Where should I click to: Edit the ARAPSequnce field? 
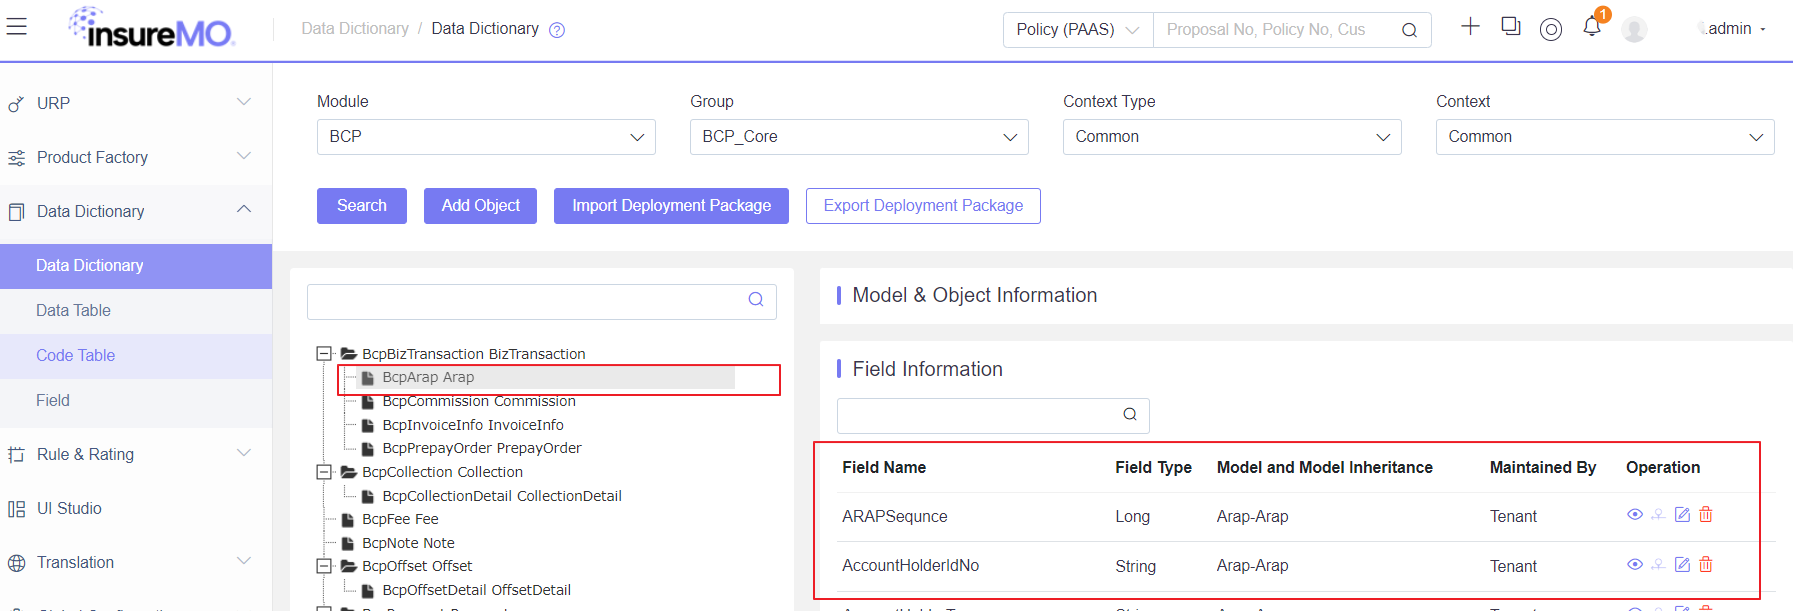click(x=1682, y=514)
